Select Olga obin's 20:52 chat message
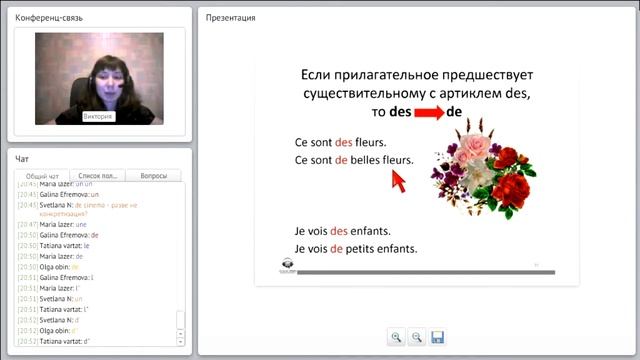This screenshot has height=360, width=640. pyautogui.click(x=48, y=331)
